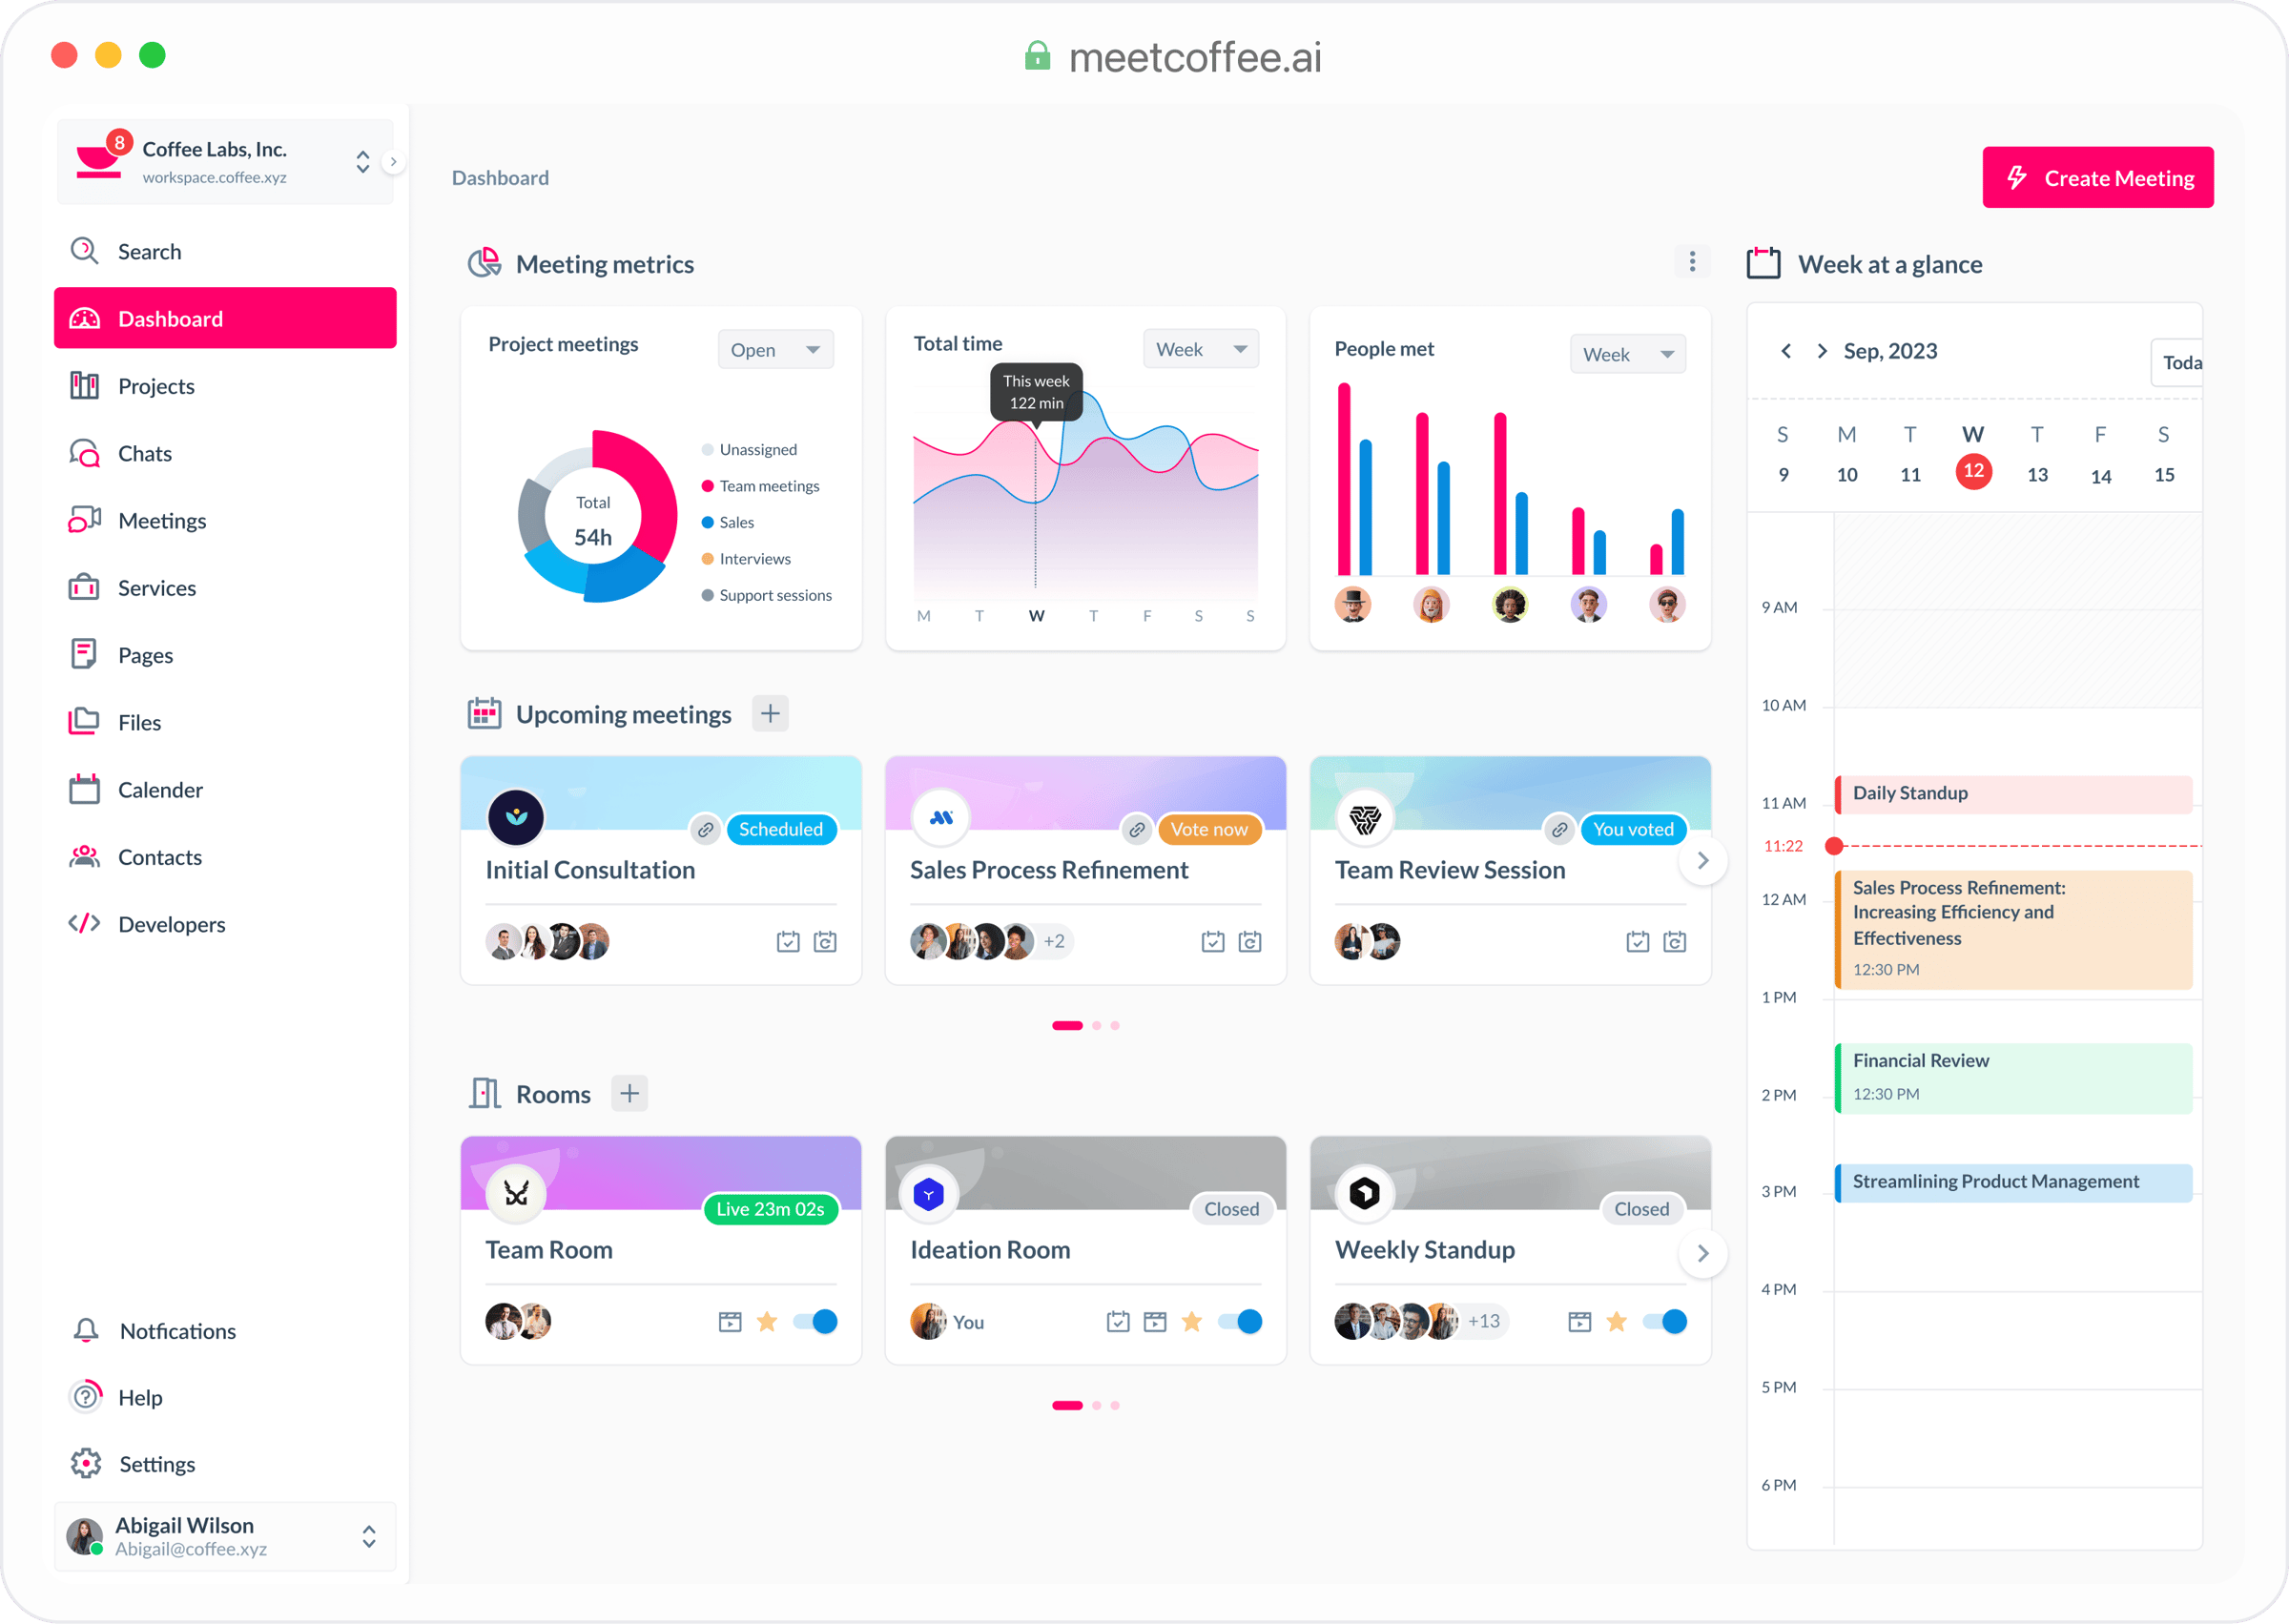Screen dimensions: 2289x1624
Task: Favorite star on Team Room card
Action: point(767,1321)
